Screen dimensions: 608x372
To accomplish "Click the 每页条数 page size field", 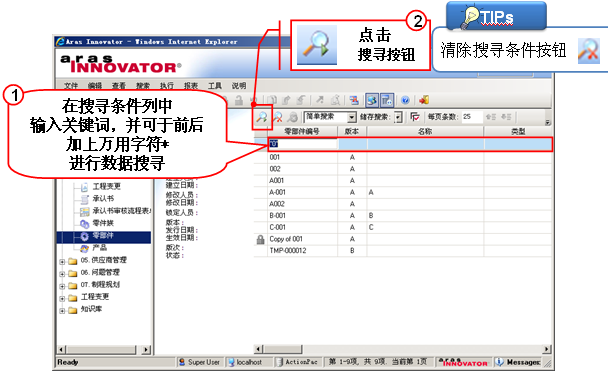I will tap(472, 117).
